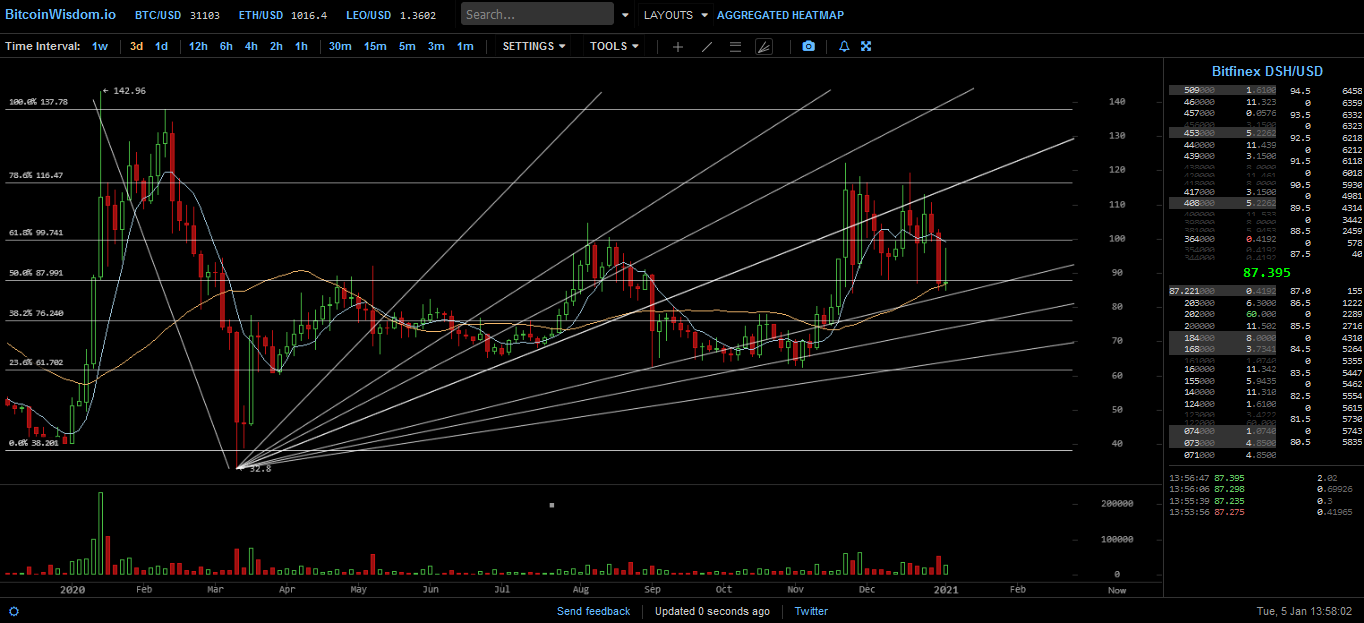Image resolution: width=1364 pixels, height=623 pixels.
Task: Set time interval to 1h
Action: [301, 46]
